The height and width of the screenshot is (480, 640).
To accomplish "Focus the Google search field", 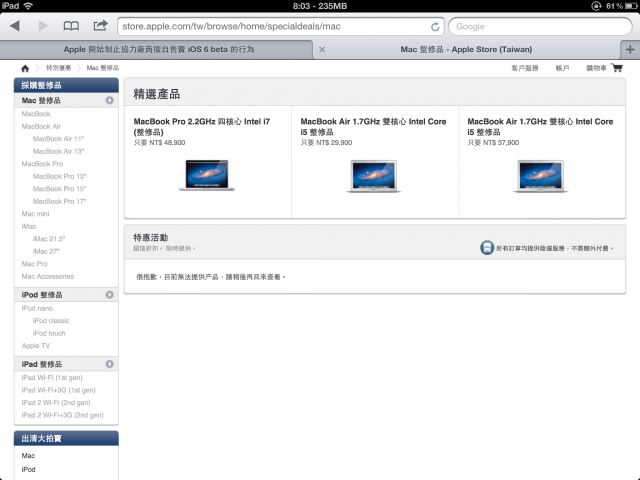I will [x=540, y=27].
